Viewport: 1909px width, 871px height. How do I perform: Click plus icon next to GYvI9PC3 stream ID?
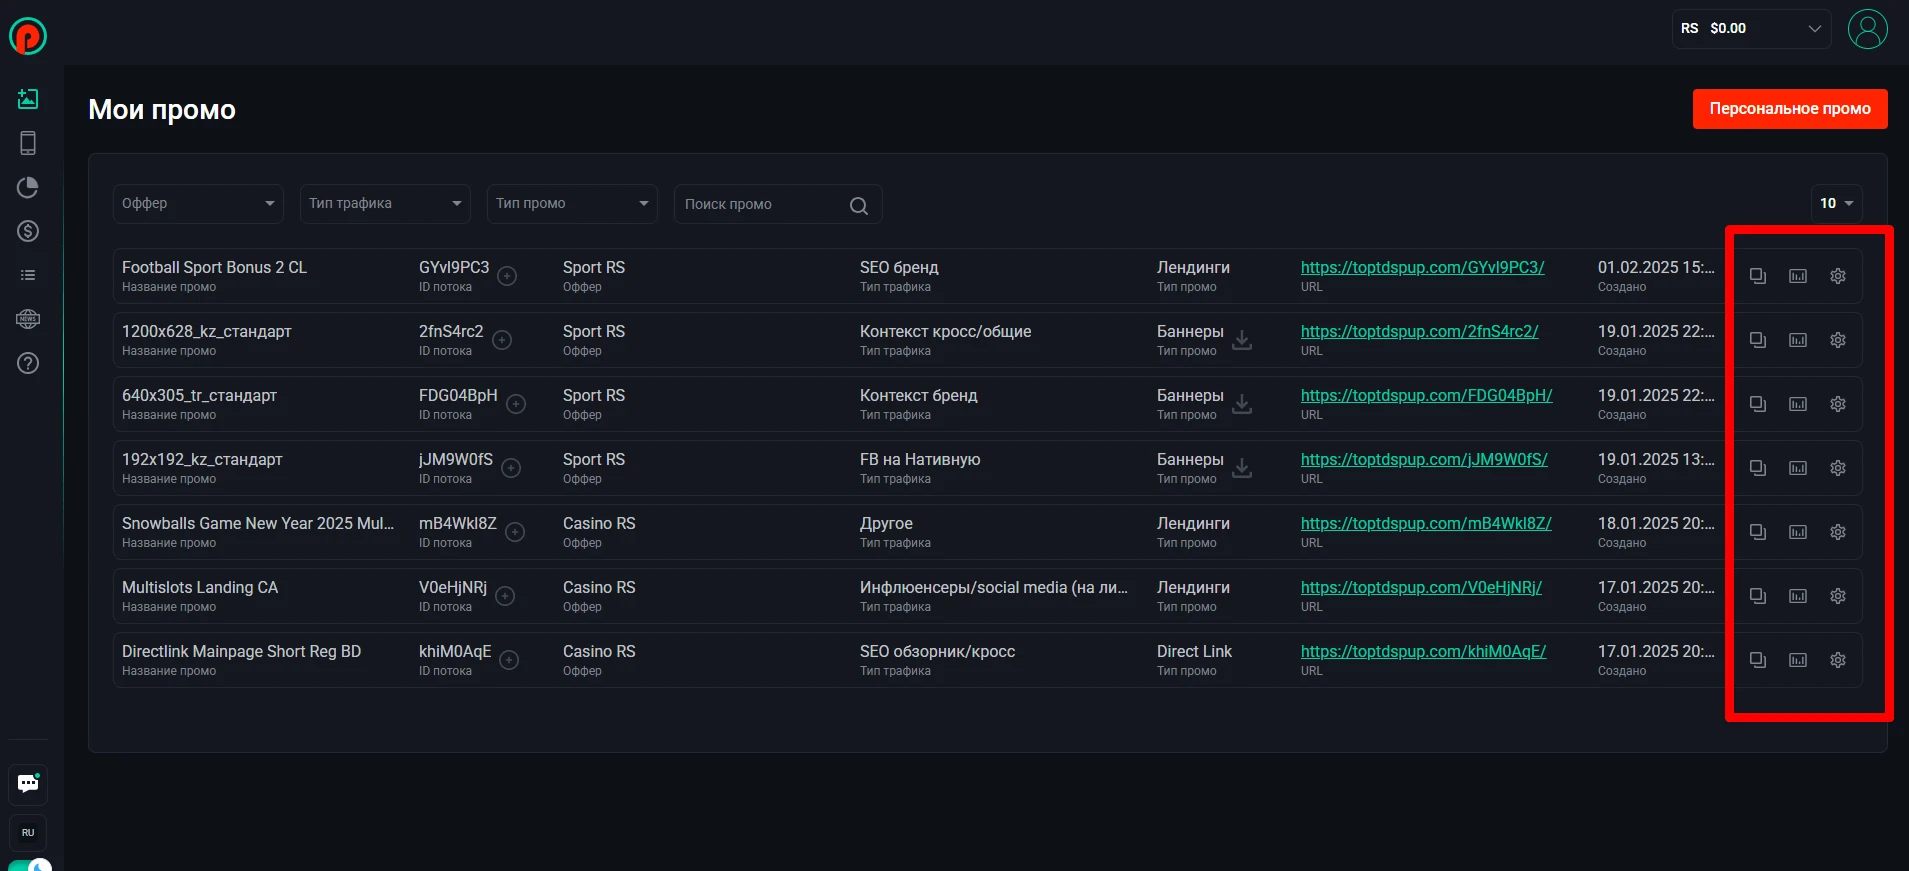pos(507,276)
